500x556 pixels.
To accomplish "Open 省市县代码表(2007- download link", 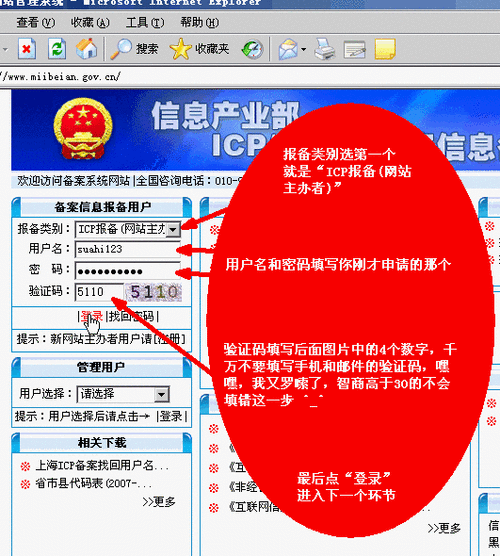I will point(94,483).
